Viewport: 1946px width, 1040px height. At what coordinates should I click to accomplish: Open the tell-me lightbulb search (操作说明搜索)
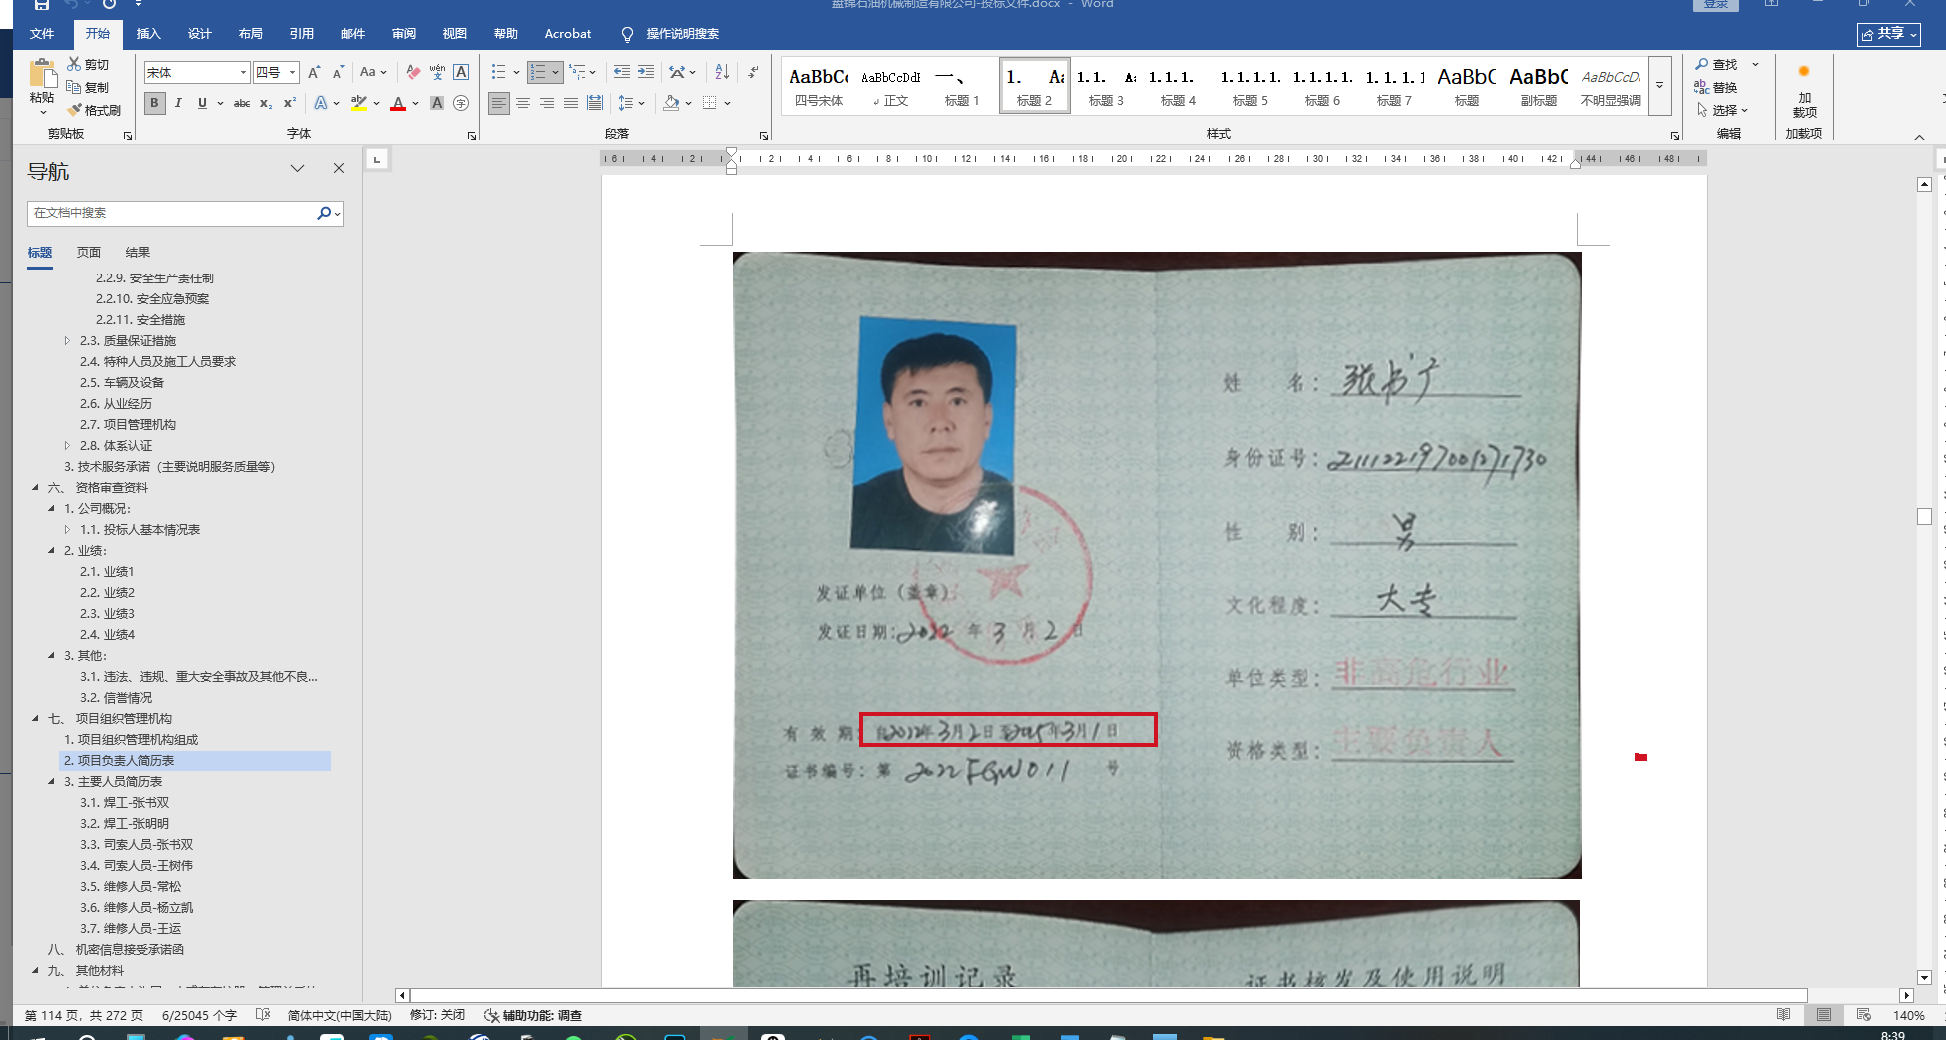[x=669, y=34]
